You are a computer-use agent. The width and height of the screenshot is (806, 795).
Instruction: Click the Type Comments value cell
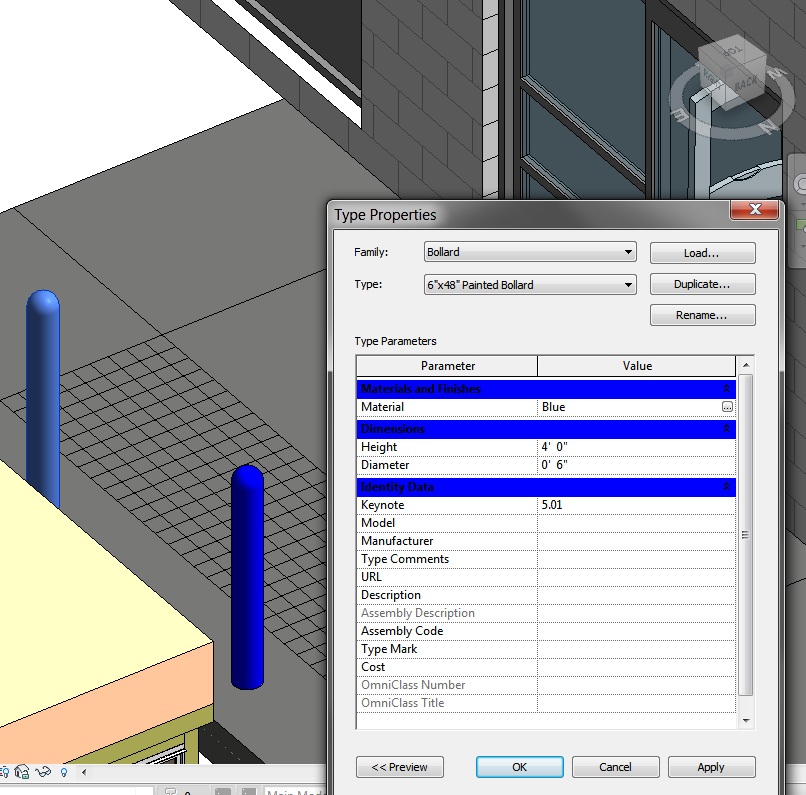tap(636, 559)
